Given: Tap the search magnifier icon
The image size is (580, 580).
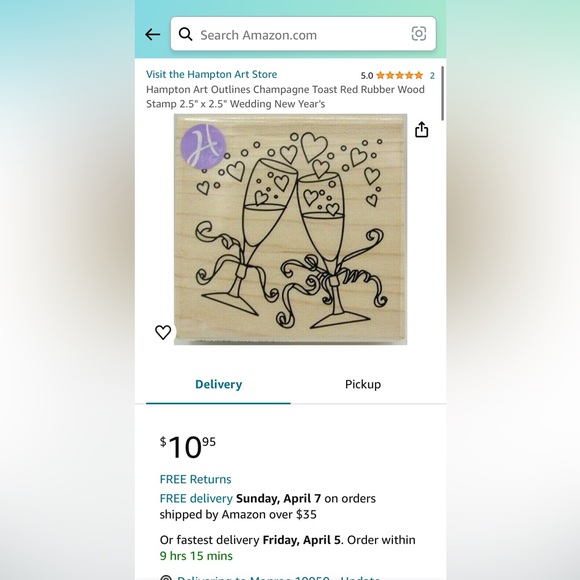Looking at the screenshot, I should point(185,34).
